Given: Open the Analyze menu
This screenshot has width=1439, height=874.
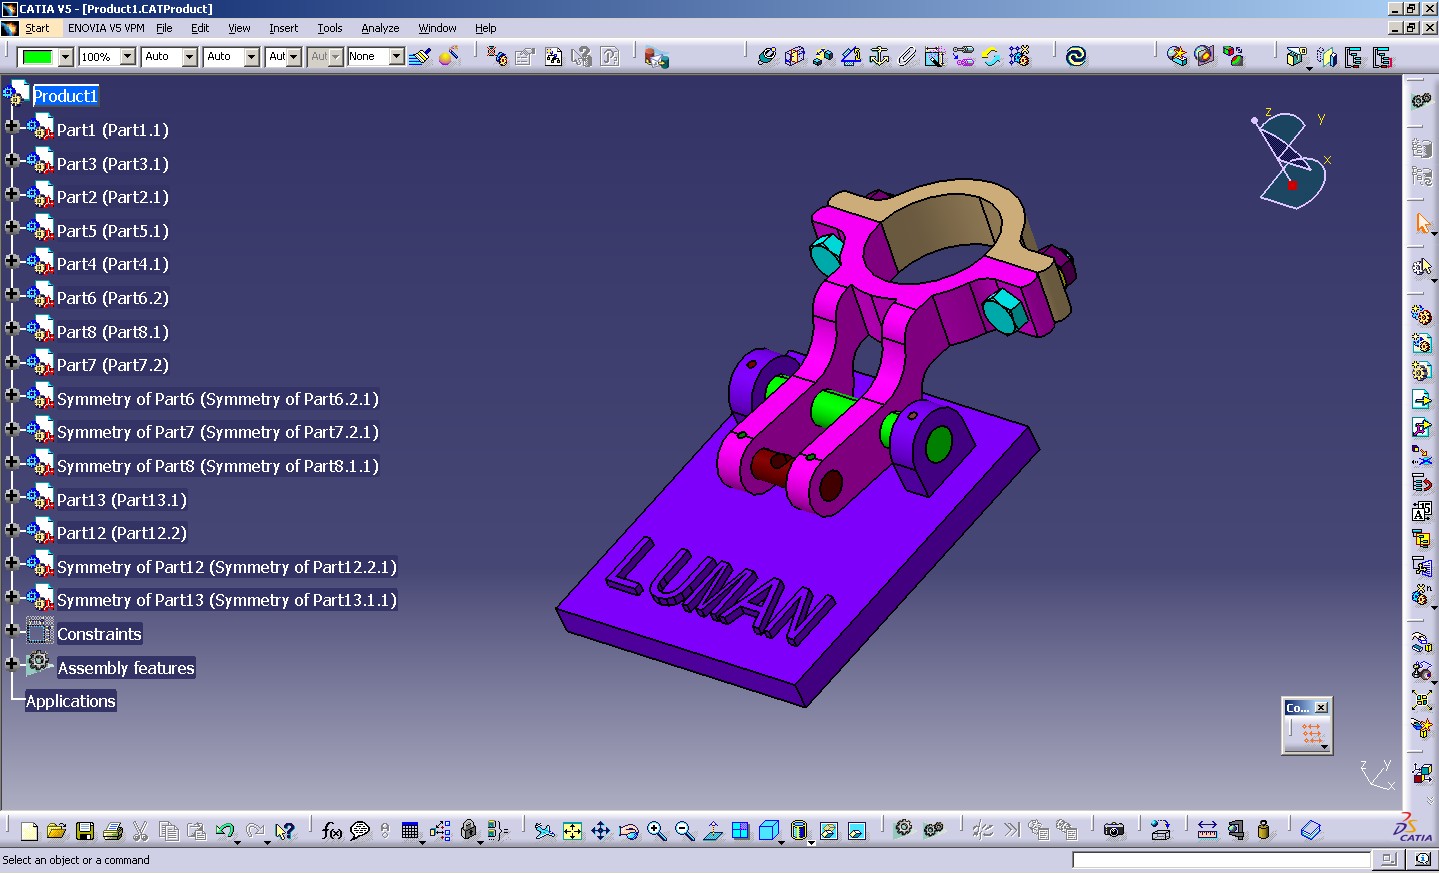Looking at the screenshot, I should [x=379, y=28].
